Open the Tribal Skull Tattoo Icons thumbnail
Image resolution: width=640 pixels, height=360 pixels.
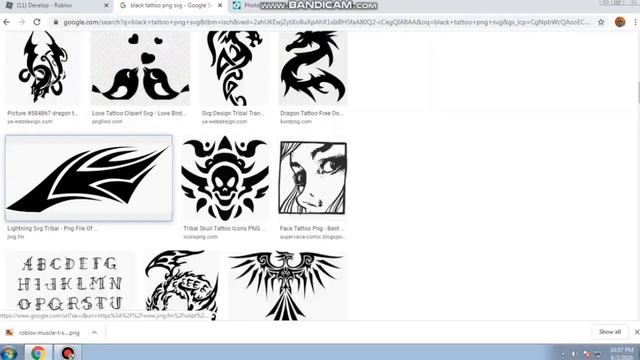225,178
